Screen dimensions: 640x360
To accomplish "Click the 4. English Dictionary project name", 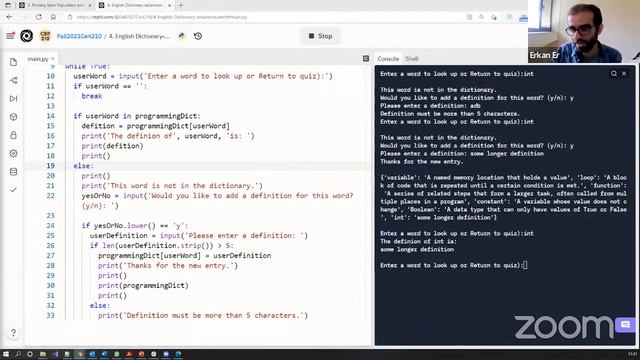I will pyautogui.click(x=139, y=36).
